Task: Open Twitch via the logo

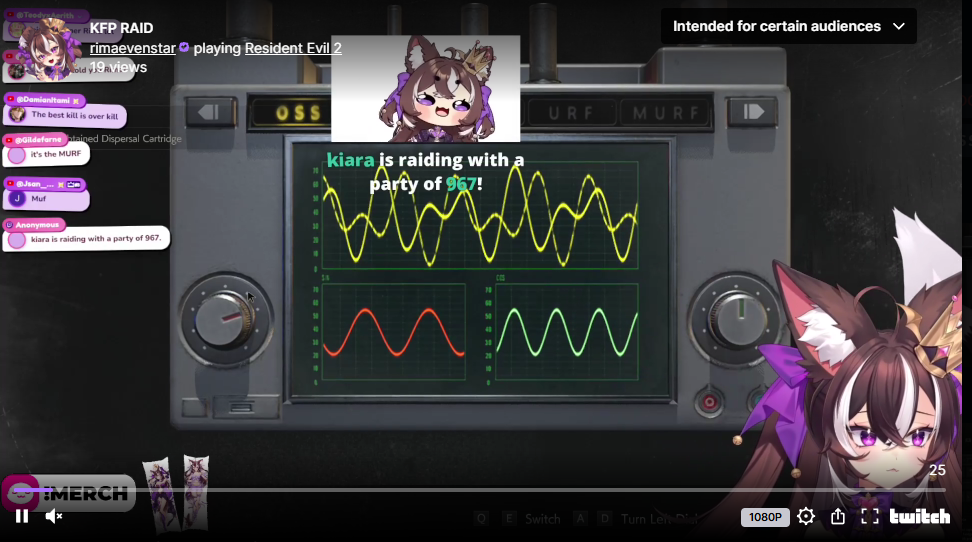Action: tap(919, 516)
